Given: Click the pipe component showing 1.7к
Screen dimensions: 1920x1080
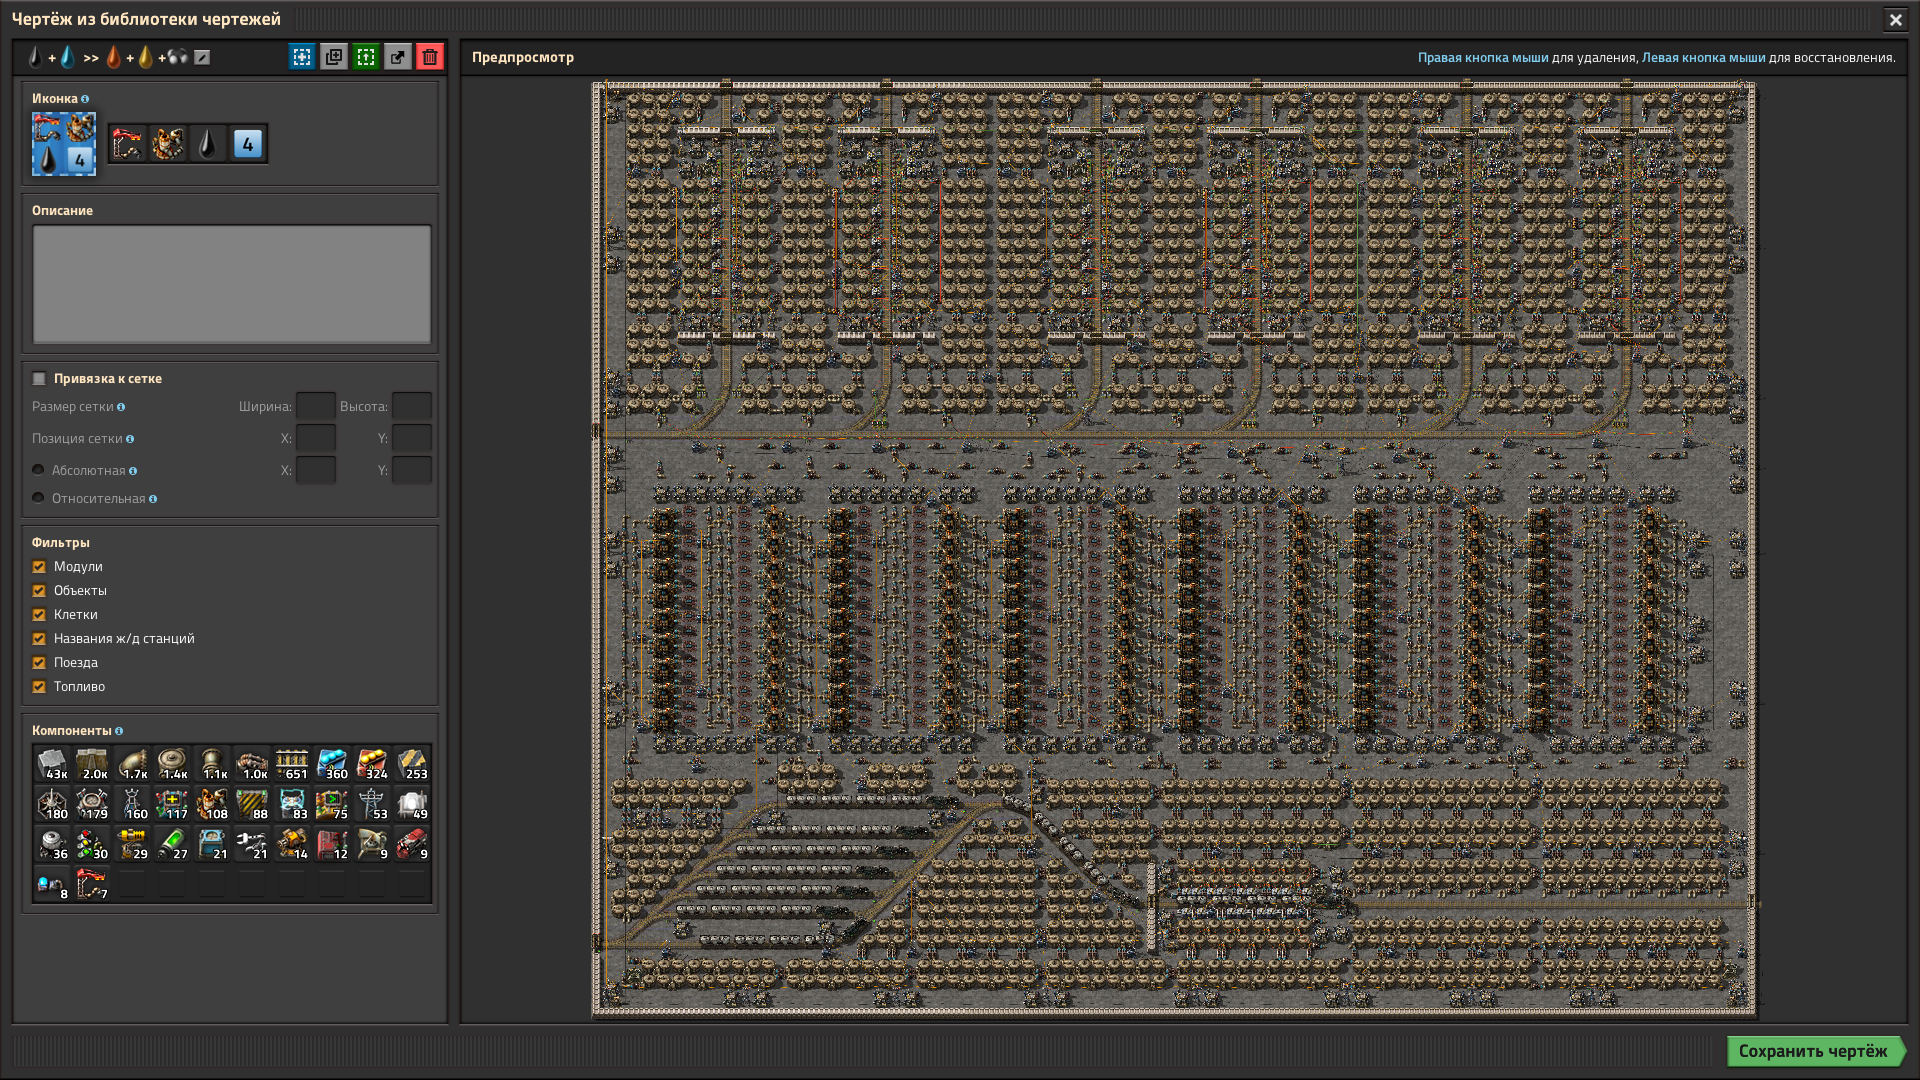Looking at the screenshot, I should tap(132, 764).
